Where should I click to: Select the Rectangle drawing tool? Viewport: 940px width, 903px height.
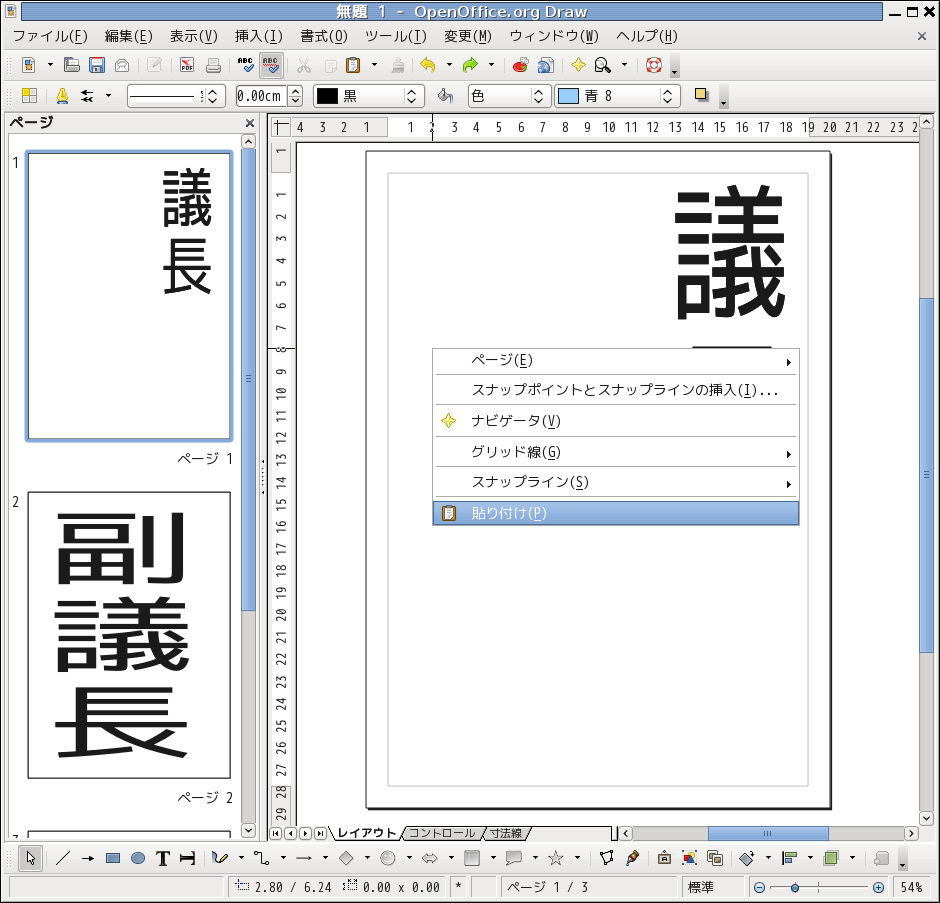[113, 858]
